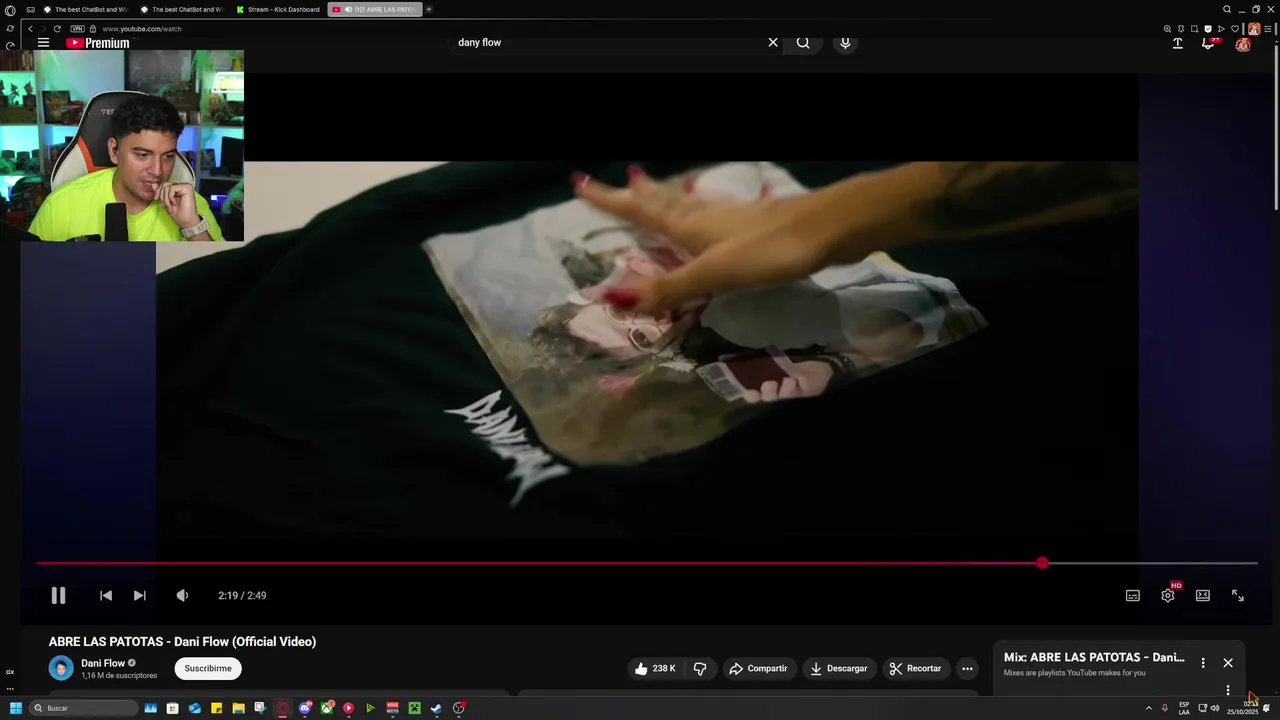Reload the current page
The width and height of the screenshot is (1280, 720).
(x=57, y=29)
